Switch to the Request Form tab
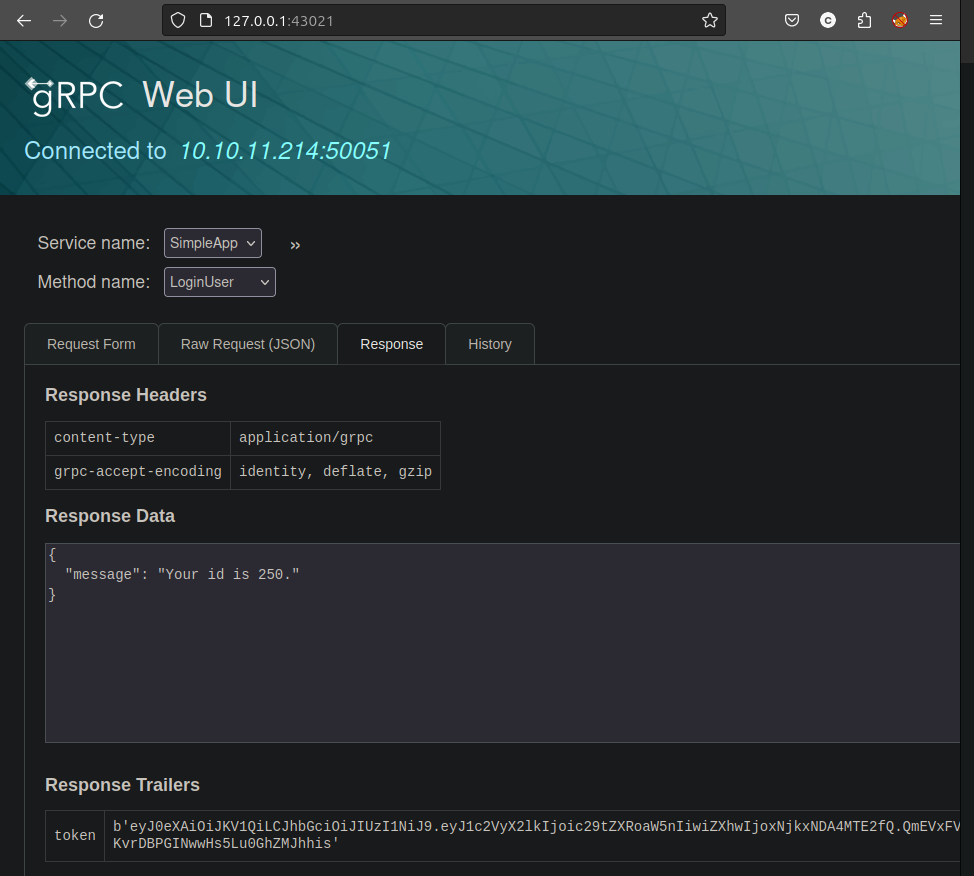Image resolution: width=974 pixels, height=876 pixels. tap(91, 344)
